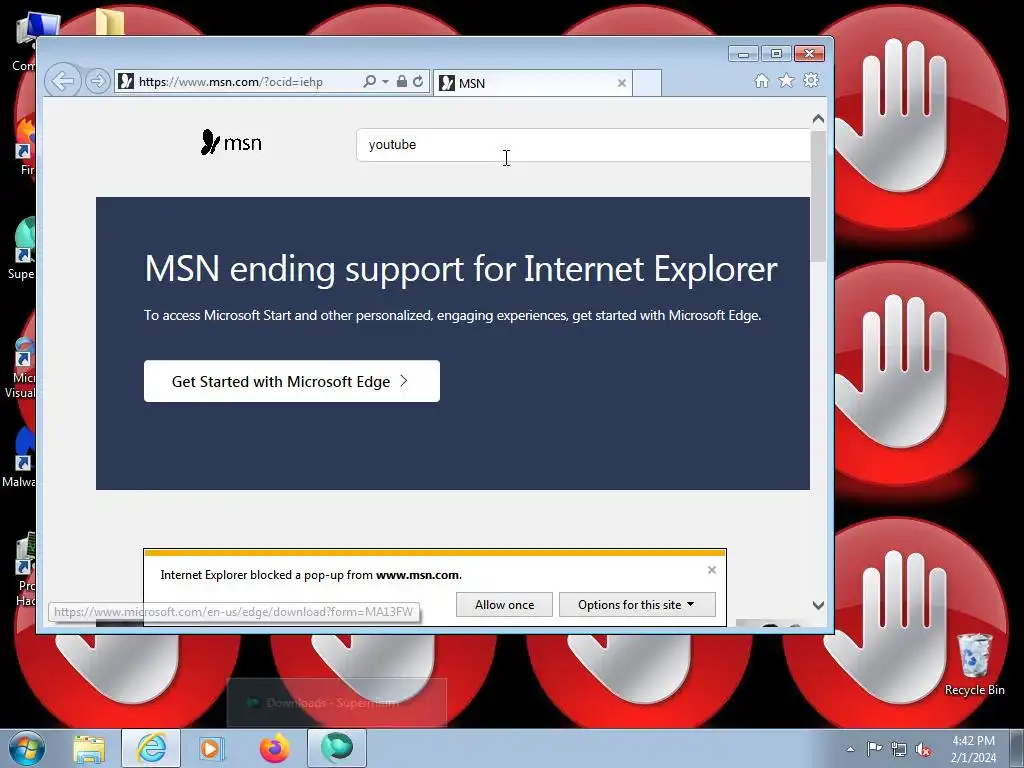Viewport: 1024px width, 768px height.
Task: Open the Windows Start menu
Action: click(x=27, y=748)
